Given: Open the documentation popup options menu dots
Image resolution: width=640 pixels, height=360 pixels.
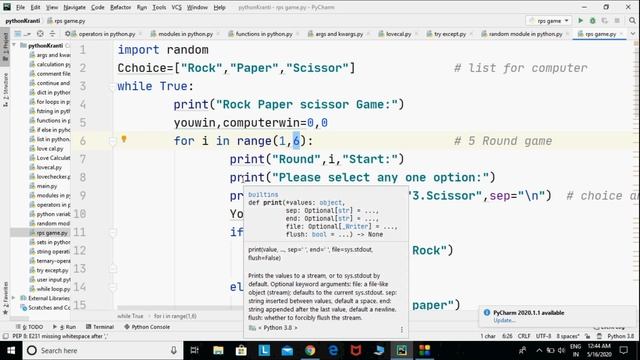Looking at the screenshot, I should [x=402, y=329].
